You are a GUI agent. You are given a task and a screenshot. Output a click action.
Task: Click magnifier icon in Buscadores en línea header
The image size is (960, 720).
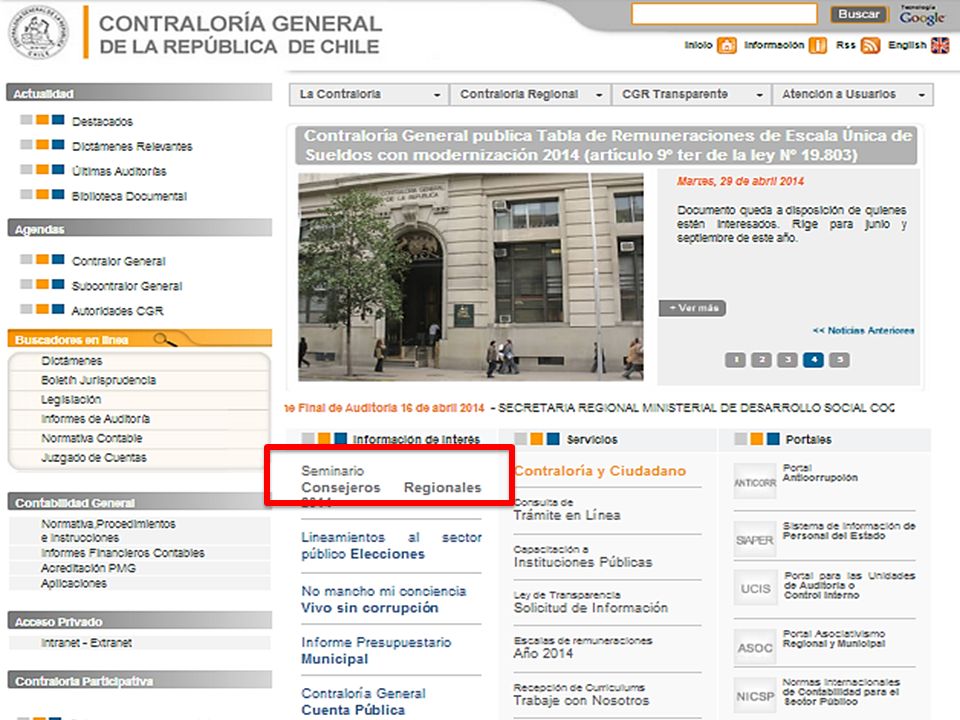[165, 339]
